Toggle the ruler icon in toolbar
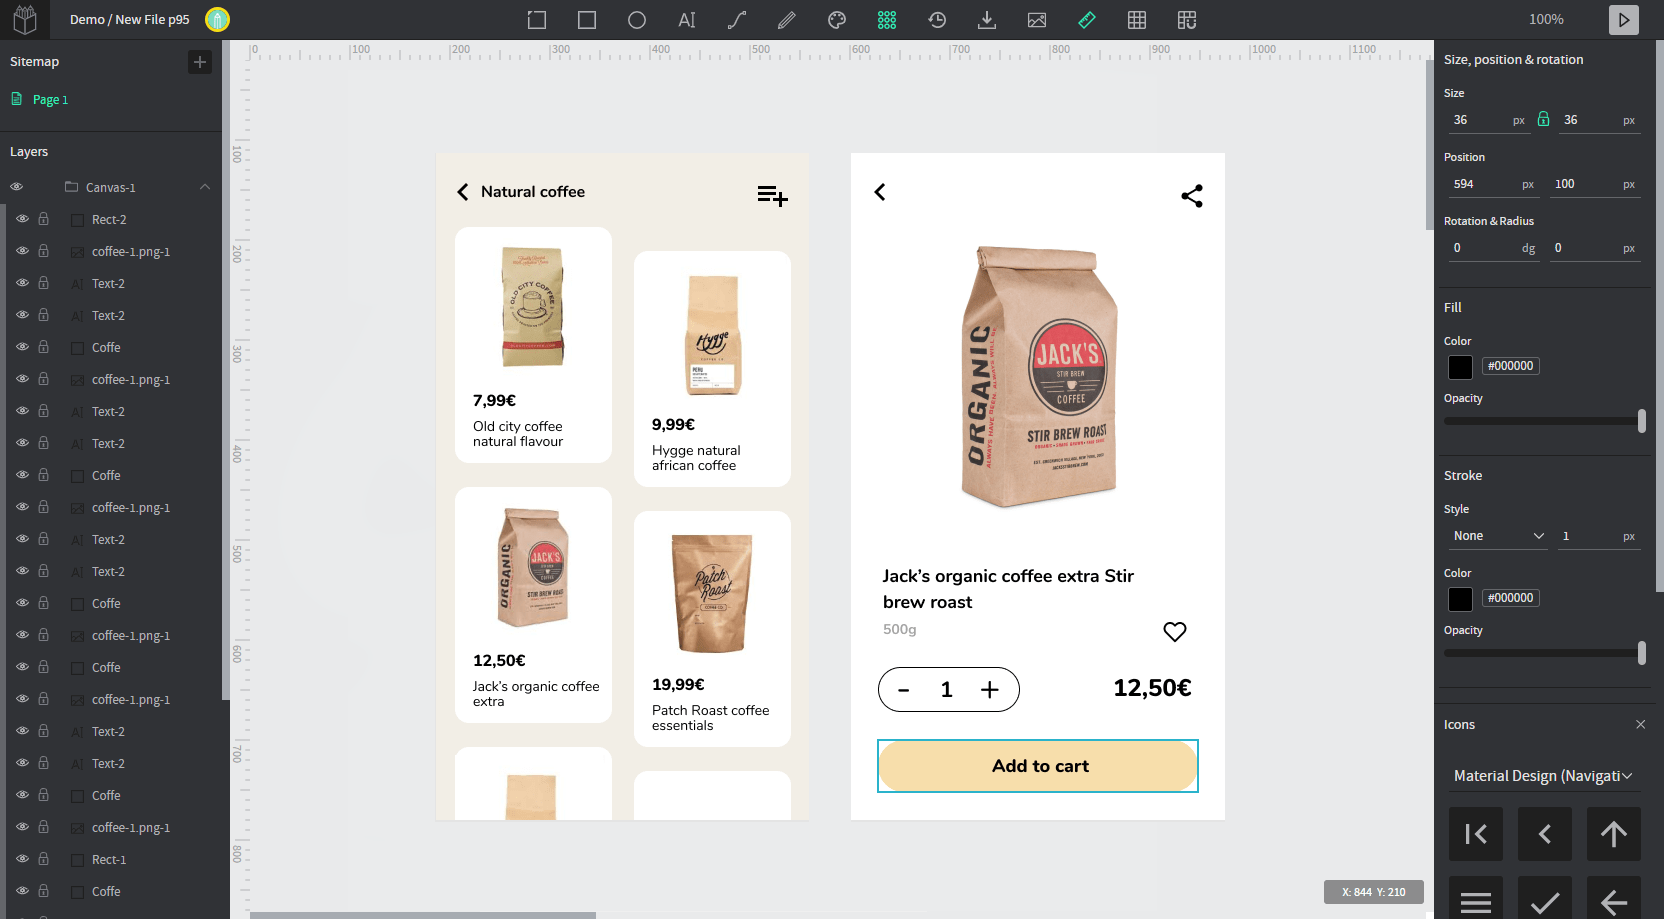 (x=1087, y=20)
